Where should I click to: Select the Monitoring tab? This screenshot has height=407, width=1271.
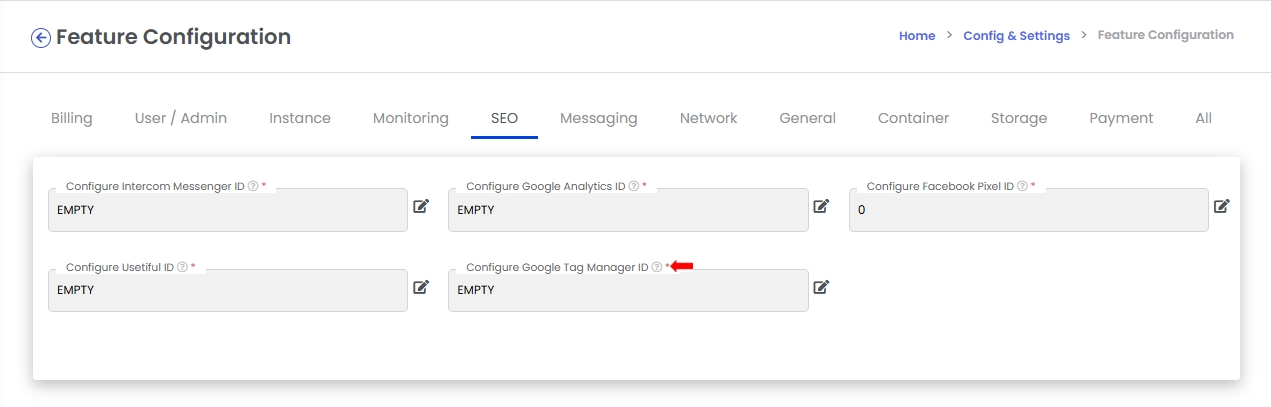coord(411,118)
